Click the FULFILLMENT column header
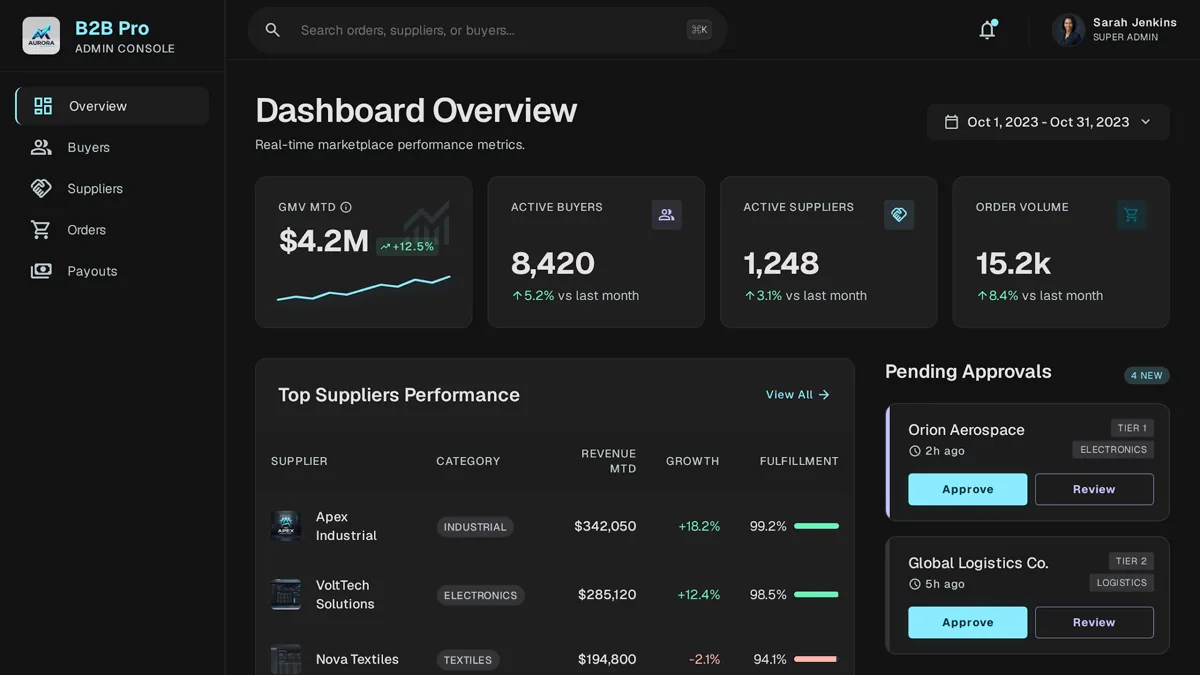The width and height of the screenshot is (1200, 675). pyautogui.click(x=799, y=461)
